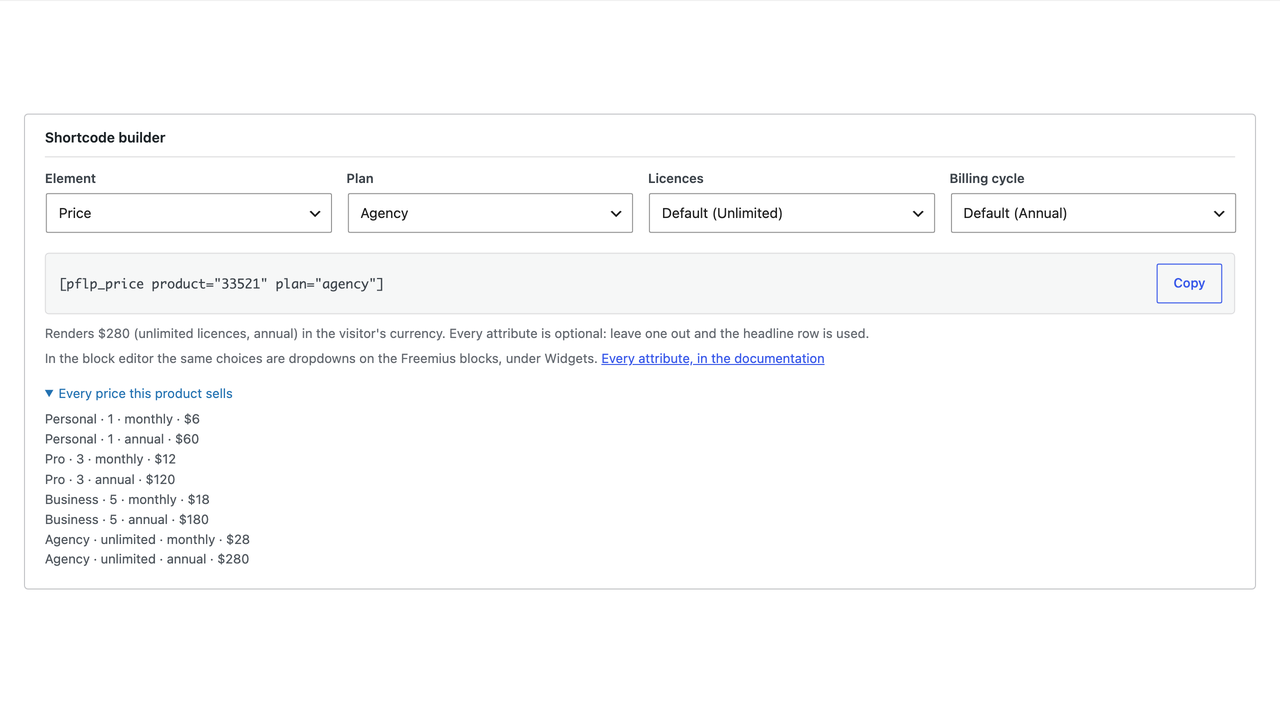
Task: Select the 'Agency · unlimited · annual · $280' row
Action: 147,559
